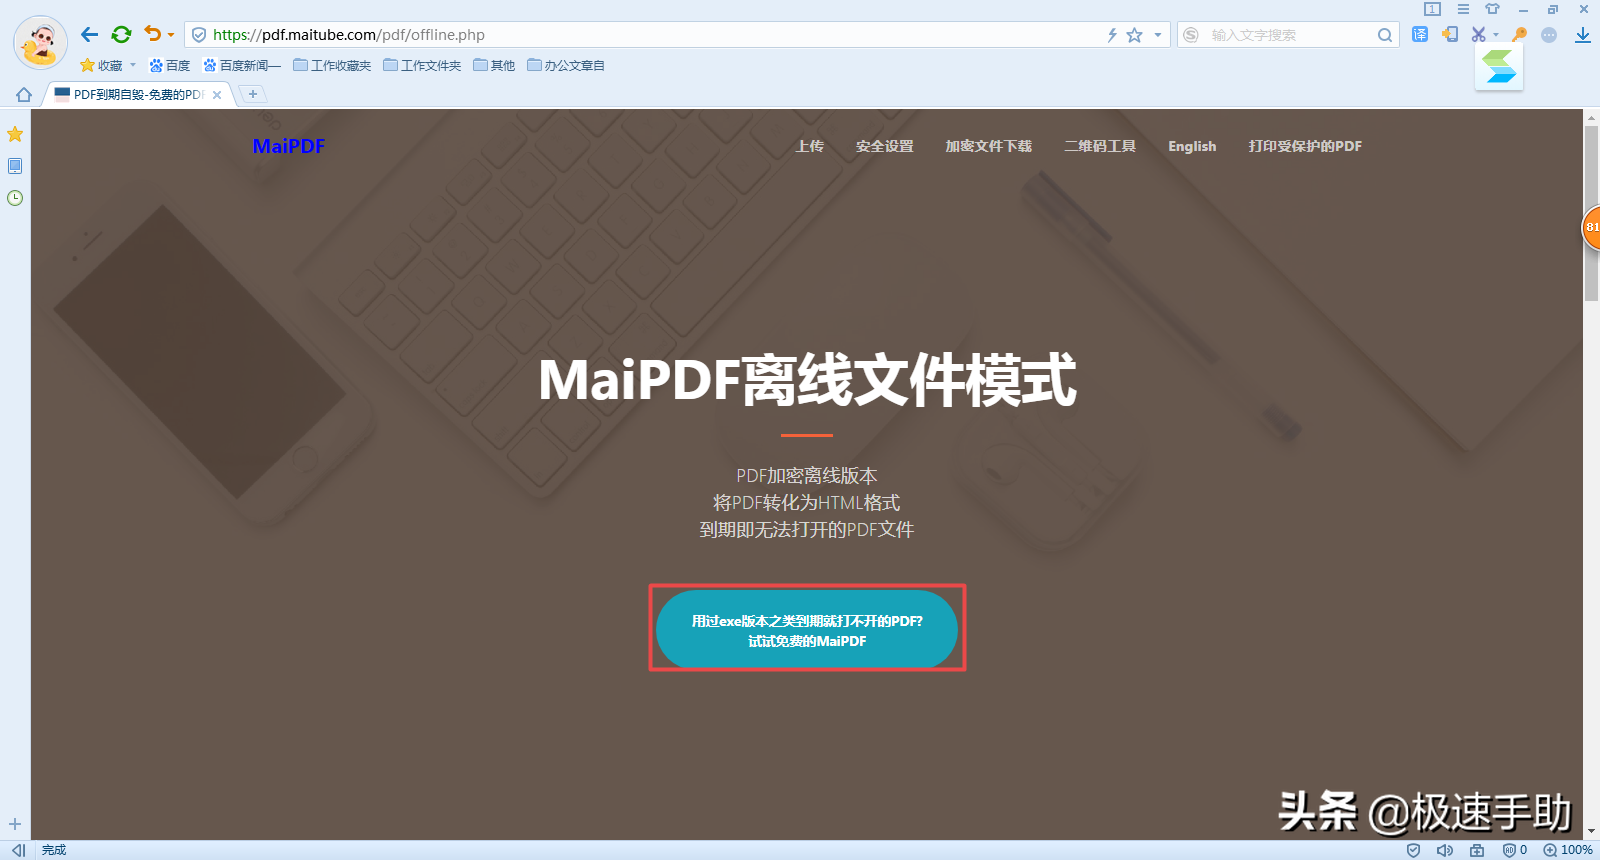This screenshot has height=860, width=1600.
Task: Open 收藏 favorites bookmark button
Action: 102,65
